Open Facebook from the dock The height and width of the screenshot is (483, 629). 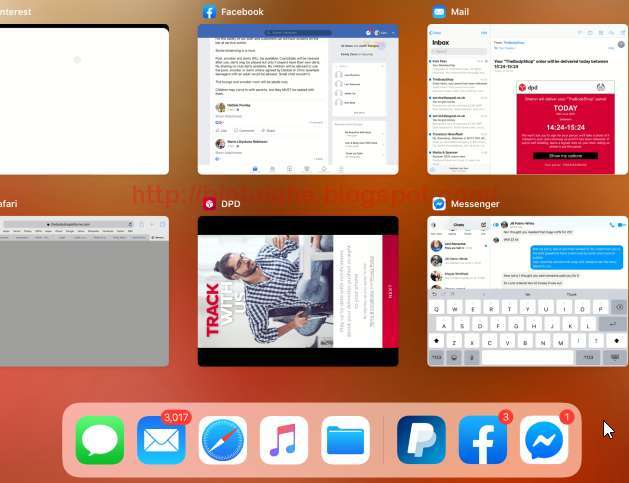(483, 440)
